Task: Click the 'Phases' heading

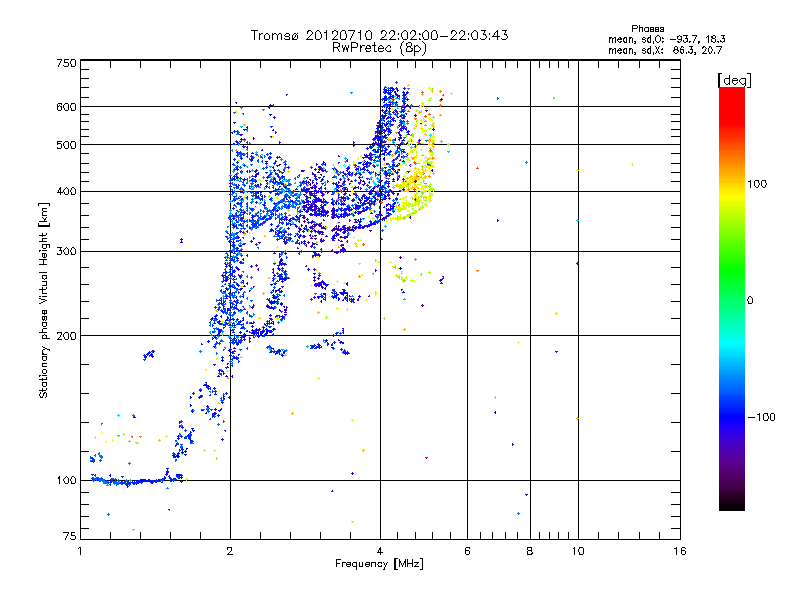Action: click(647, 29)
